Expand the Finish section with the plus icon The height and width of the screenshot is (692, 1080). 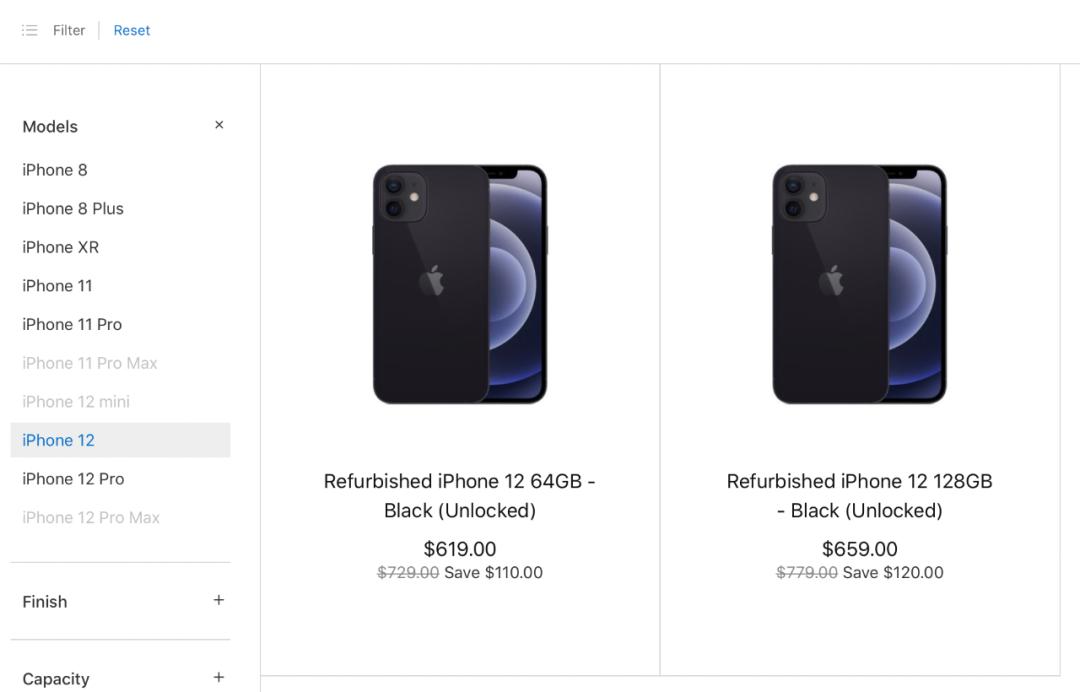tap(218, 599)
